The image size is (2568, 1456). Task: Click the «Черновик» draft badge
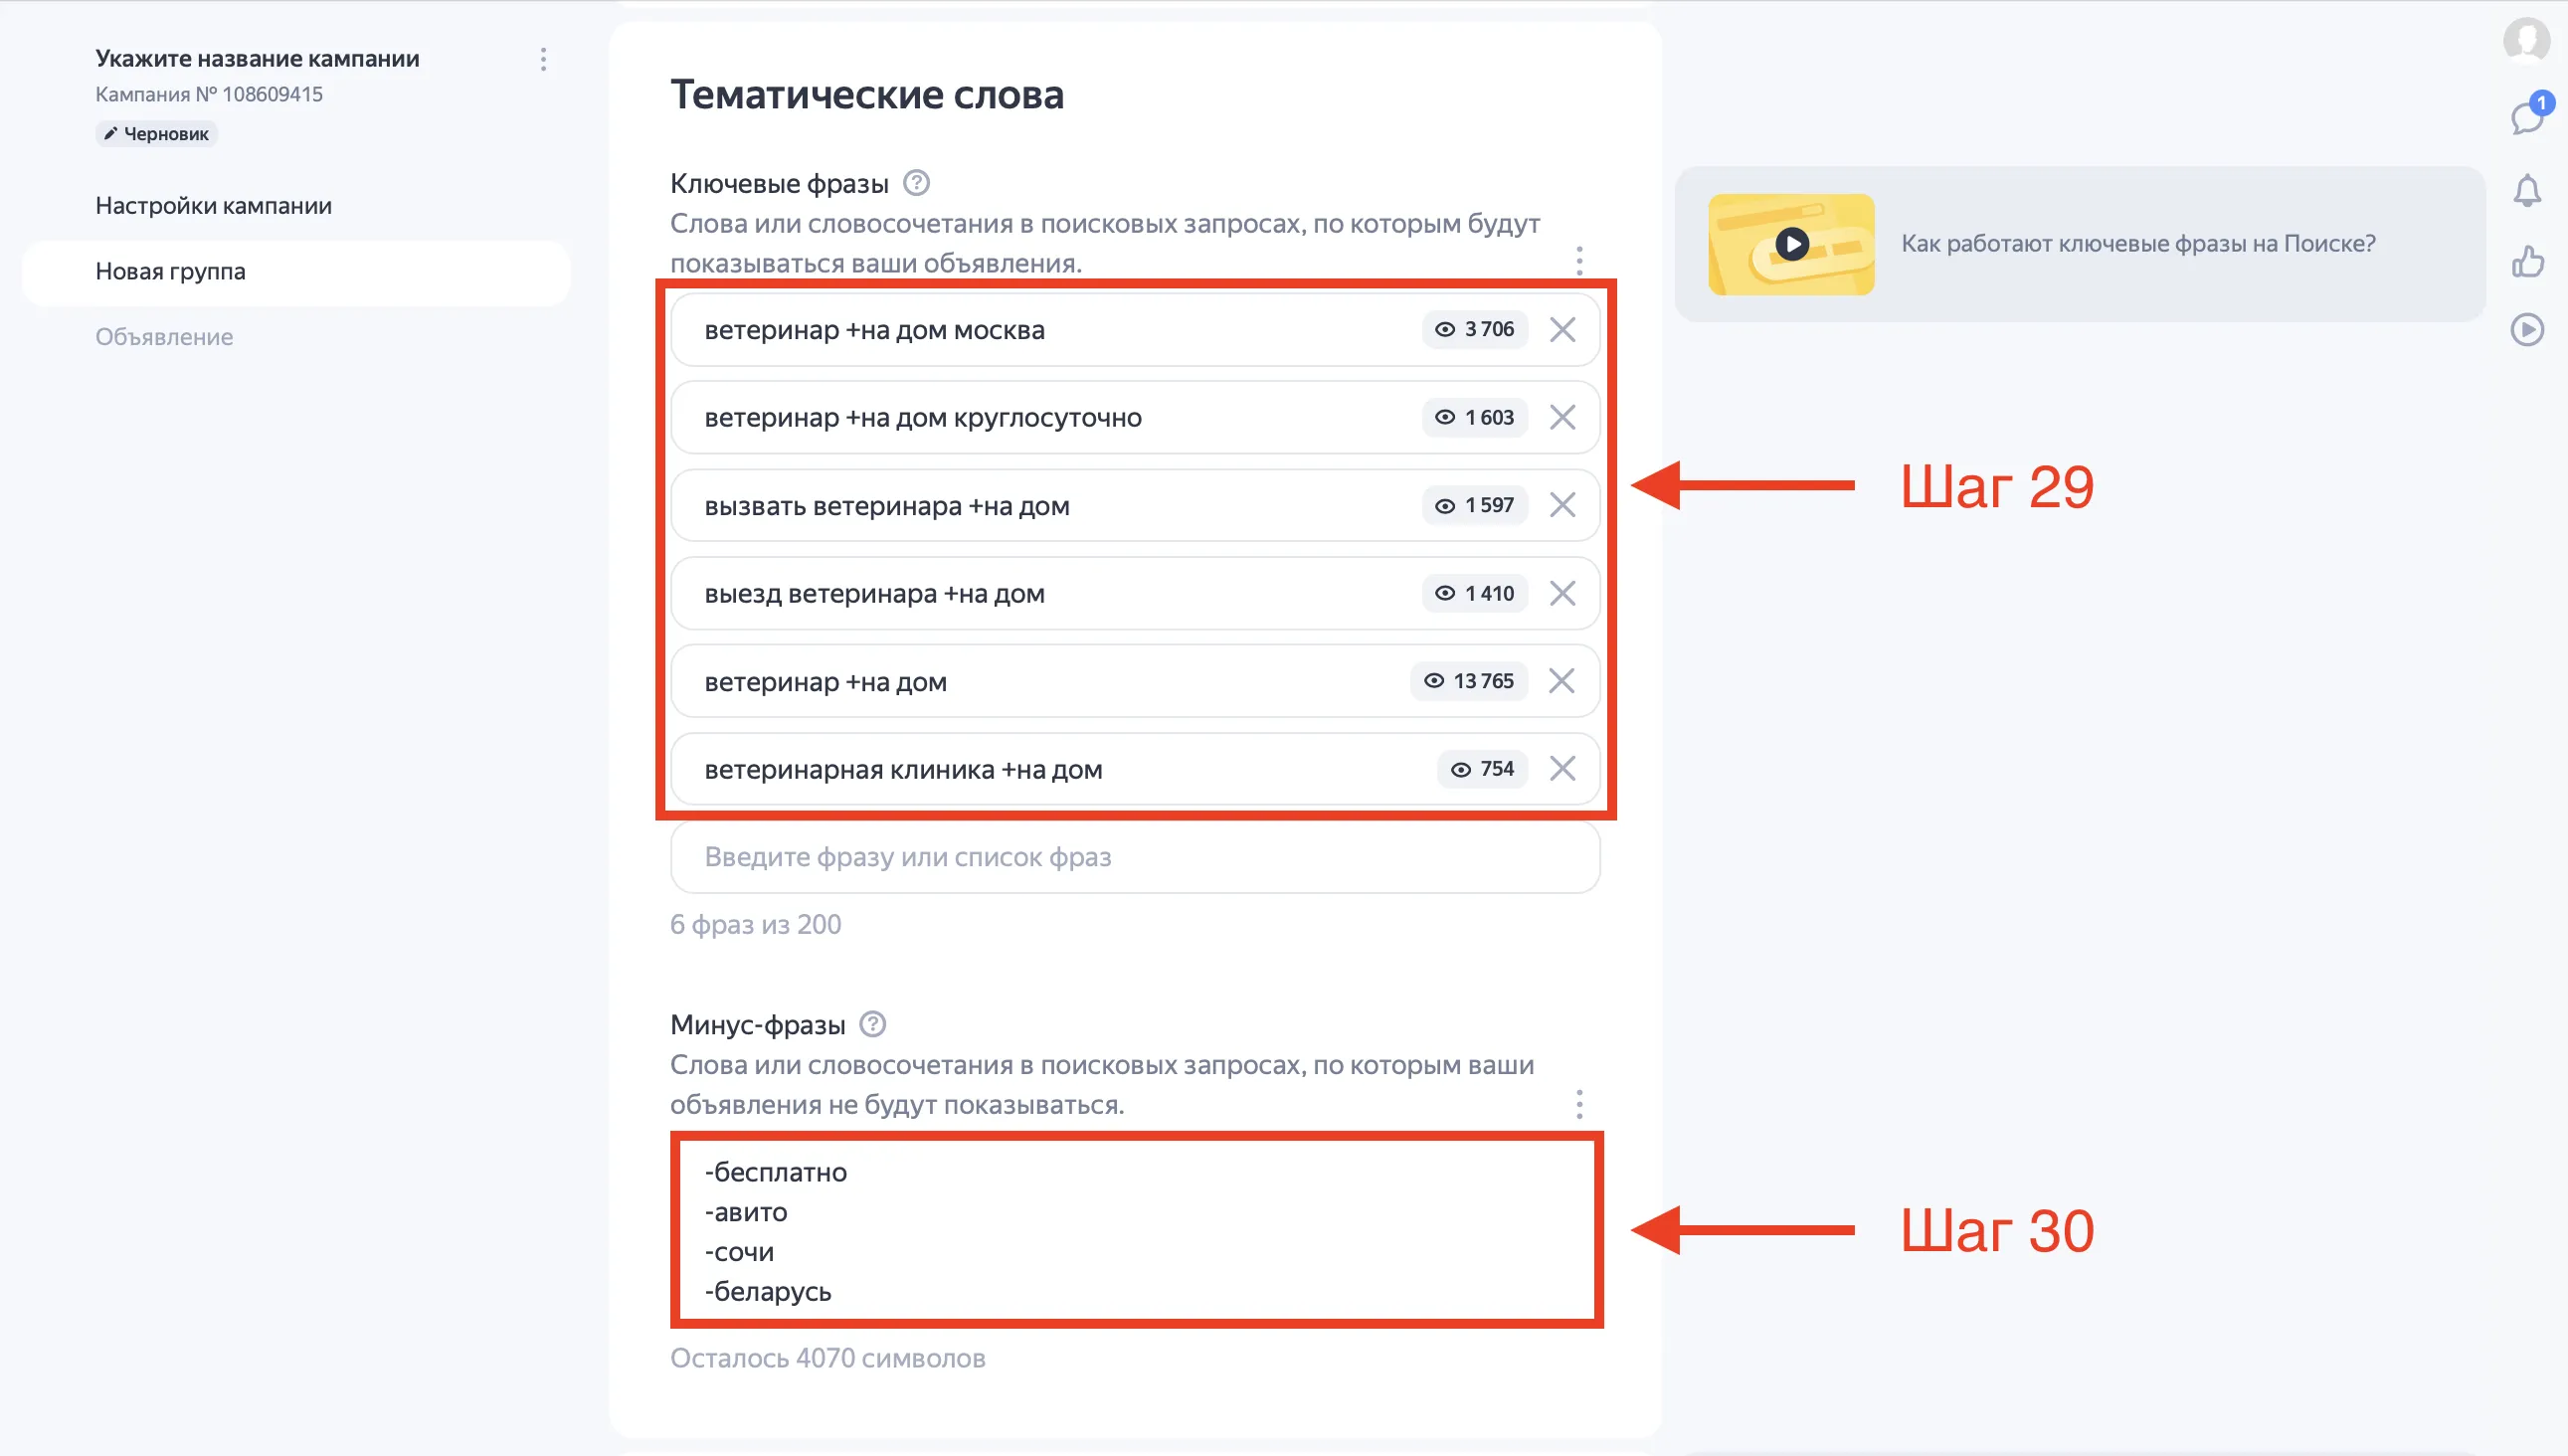(x=156, y=132)
